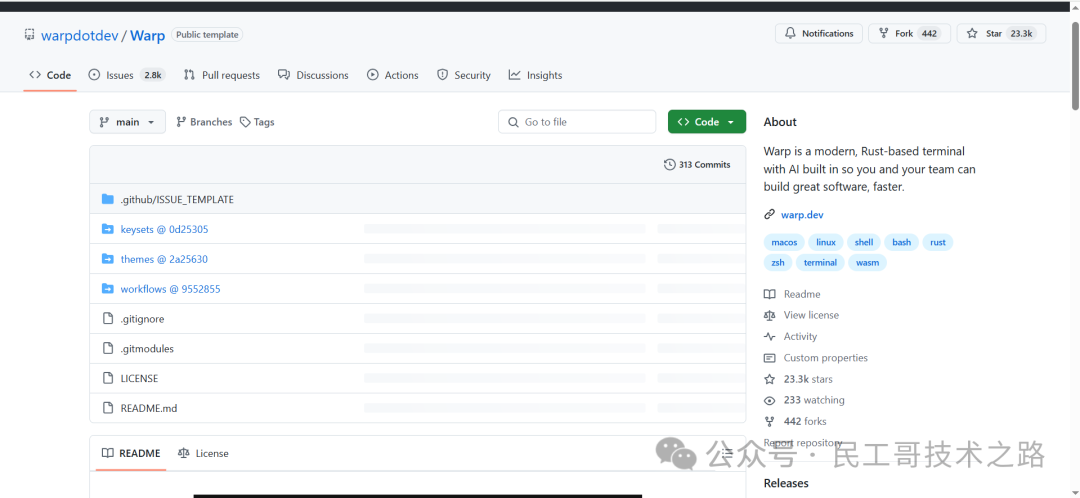Filter by the terminal topic tag

(x=820, y=262)
